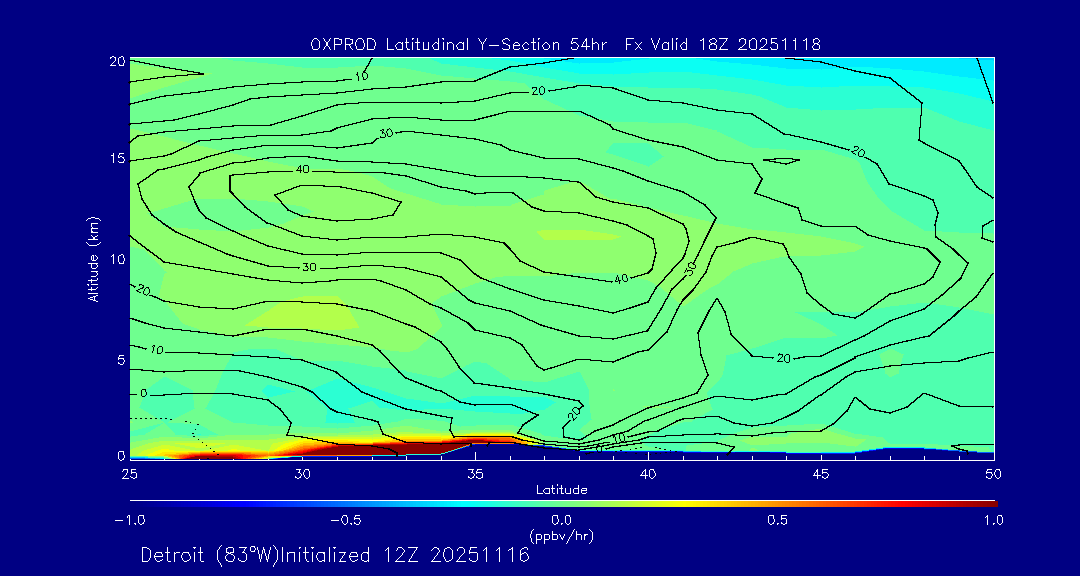
Task: Click the colorbar '0.0' tick label
Action: tap(561, 520)
